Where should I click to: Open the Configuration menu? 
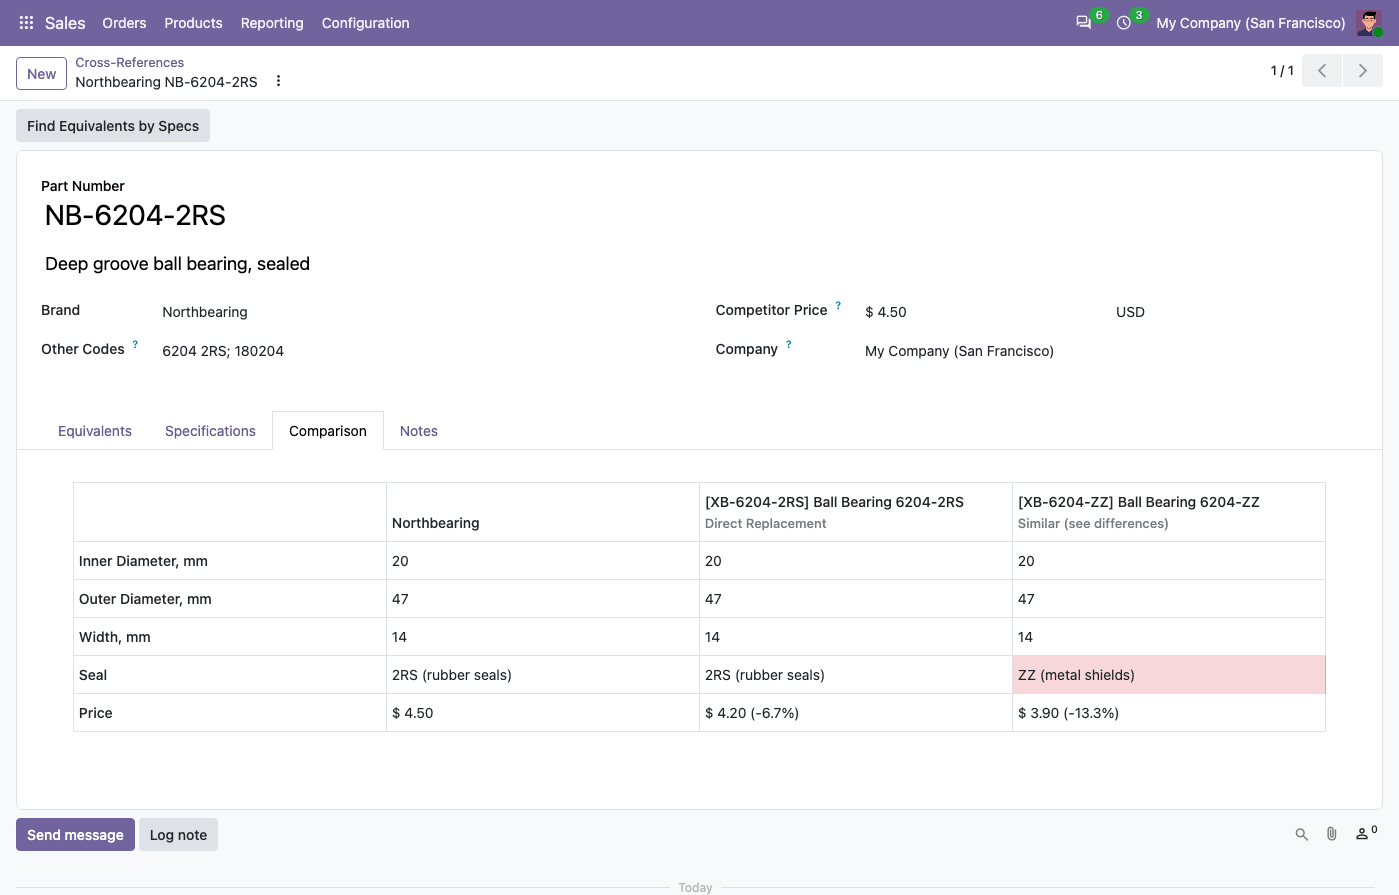[365, 23]
